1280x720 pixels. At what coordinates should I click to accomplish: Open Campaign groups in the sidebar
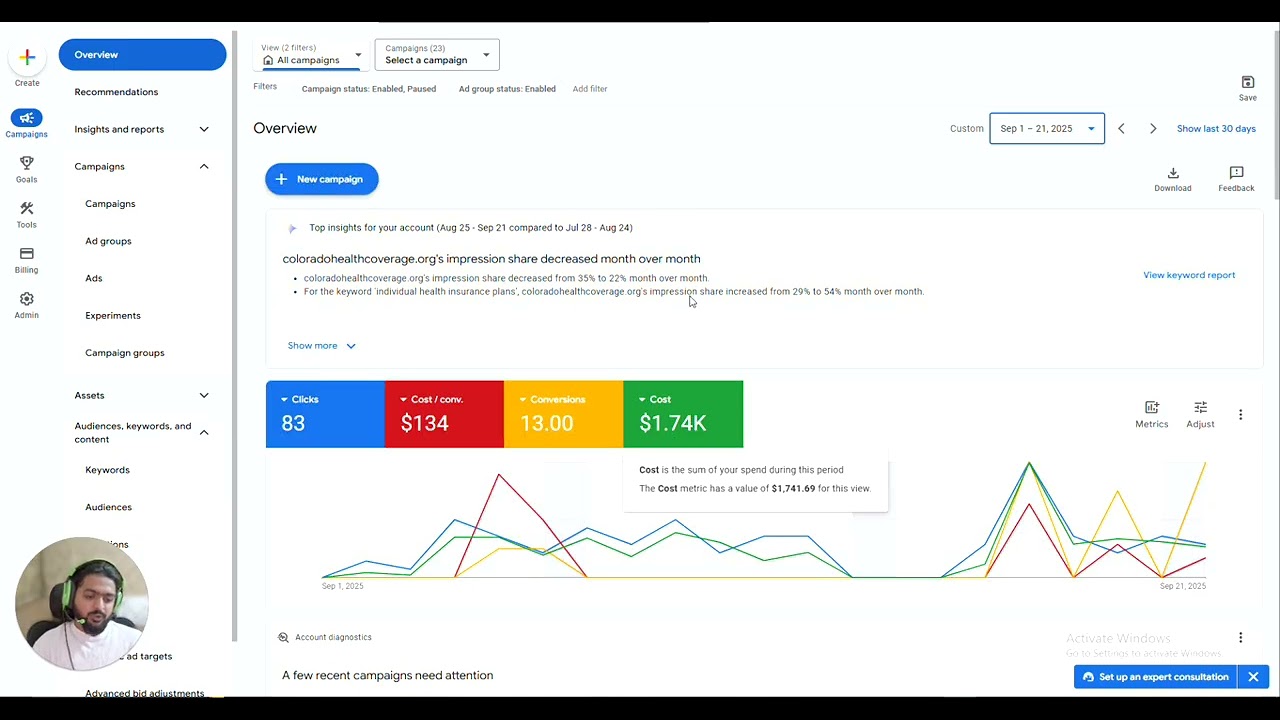coord(125,352)
